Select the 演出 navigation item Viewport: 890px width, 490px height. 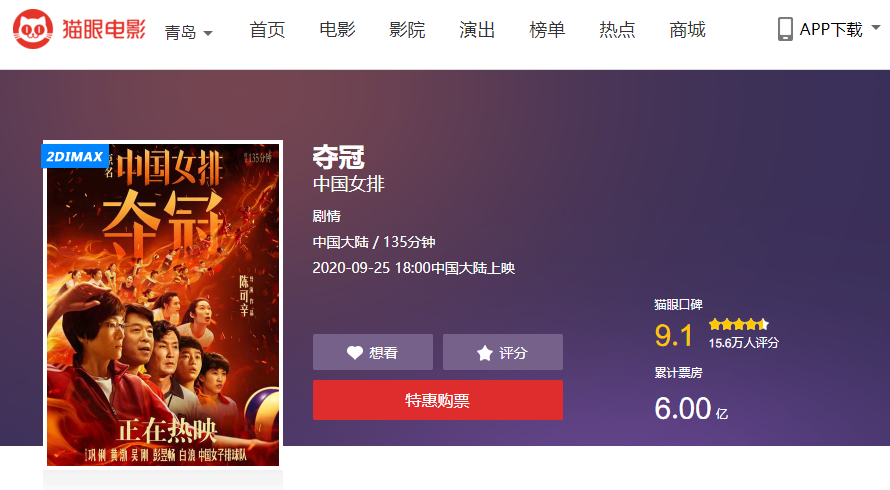[x=477, y=30]
